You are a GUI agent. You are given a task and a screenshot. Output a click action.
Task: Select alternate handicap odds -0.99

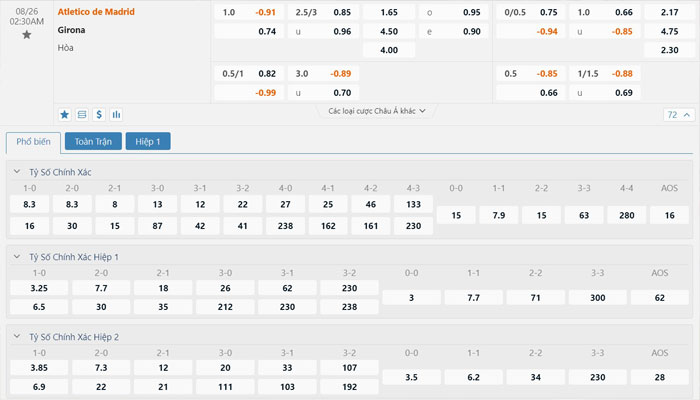pos(249,92)
